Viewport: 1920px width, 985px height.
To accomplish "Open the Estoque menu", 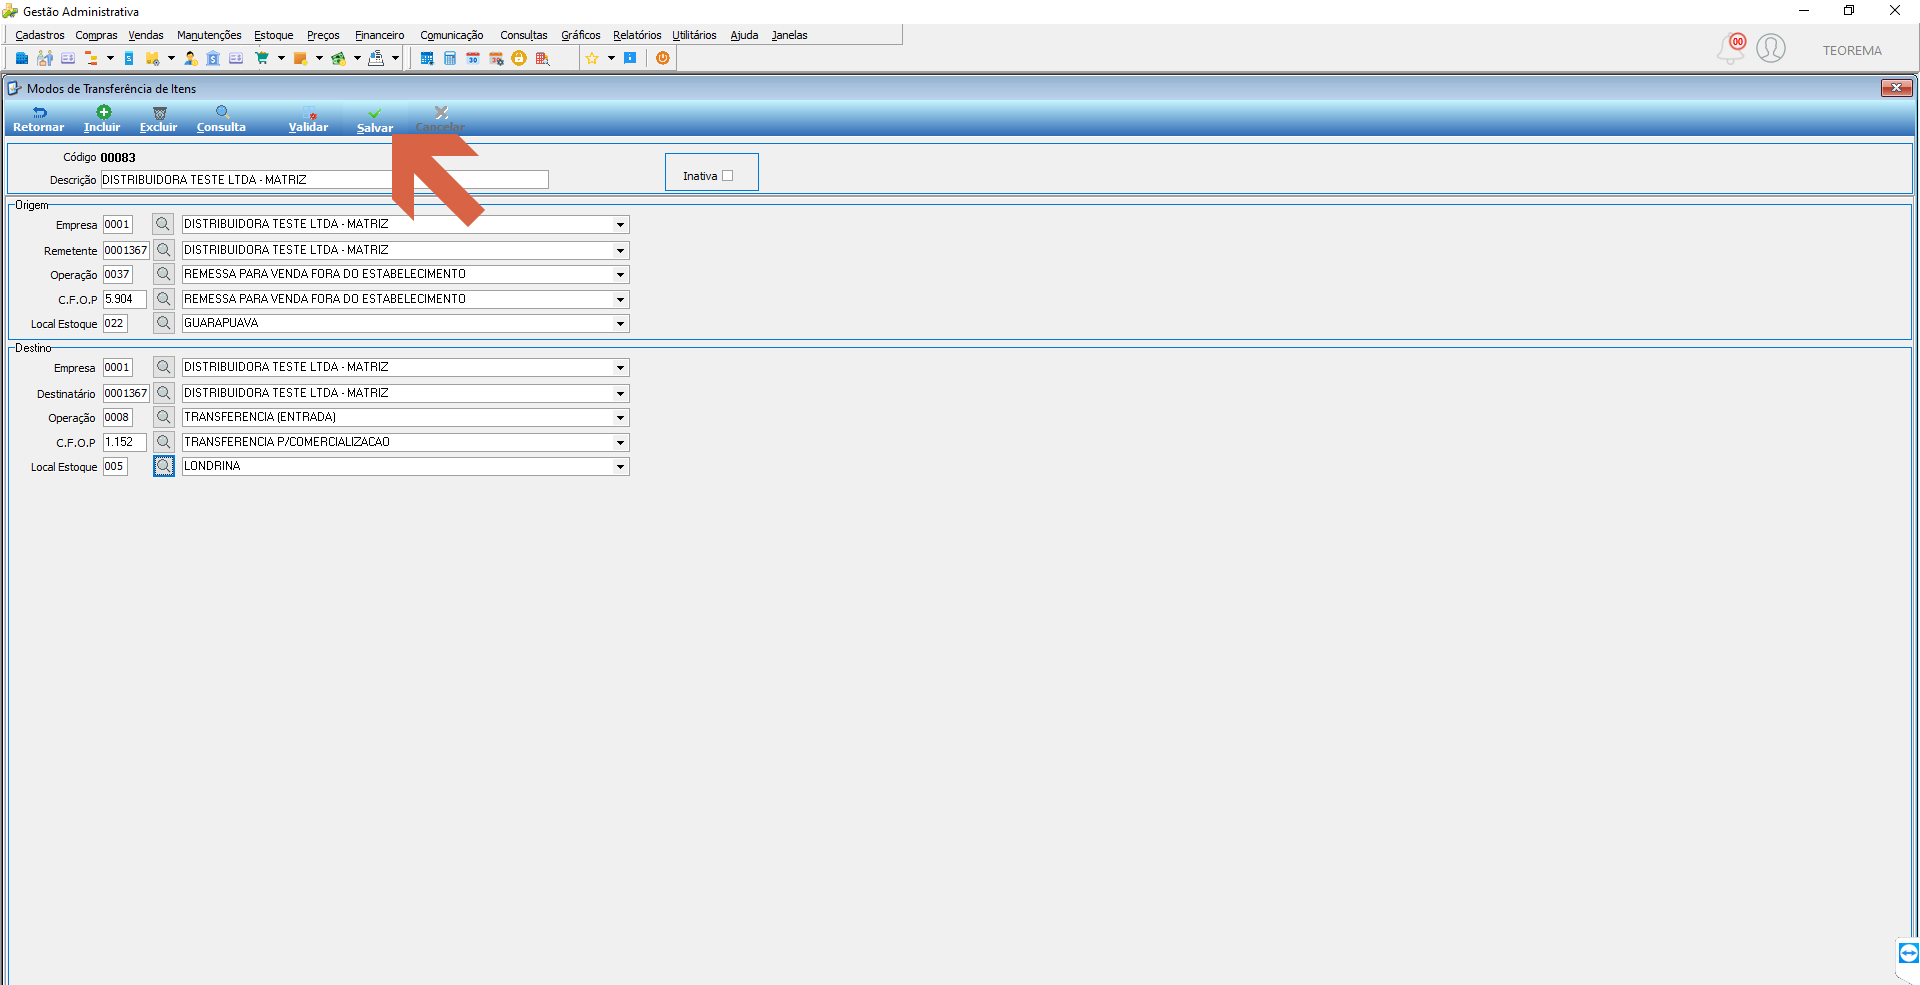I will [274, 35].
